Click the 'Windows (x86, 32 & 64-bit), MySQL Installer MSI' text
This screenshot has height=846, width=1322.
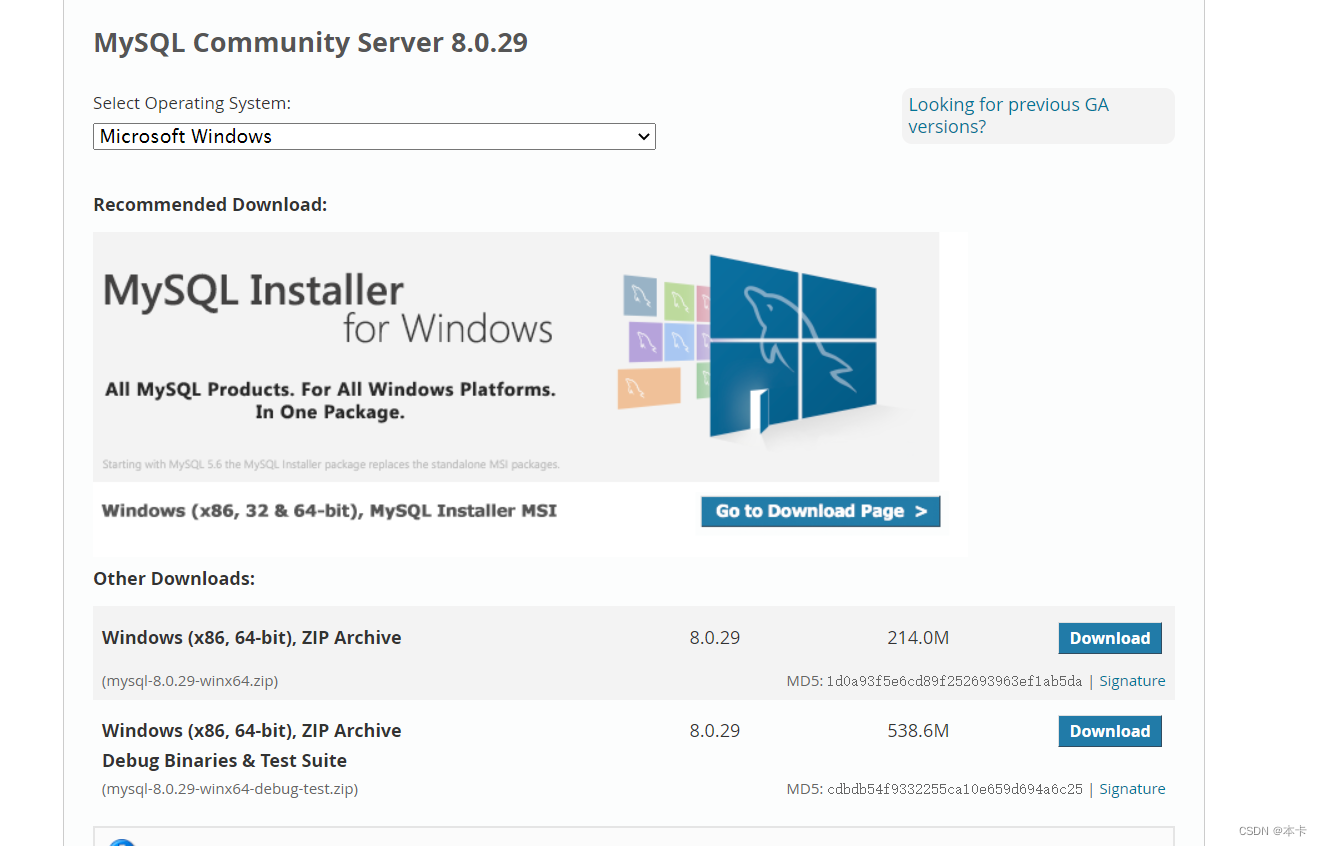pos(329,511)
